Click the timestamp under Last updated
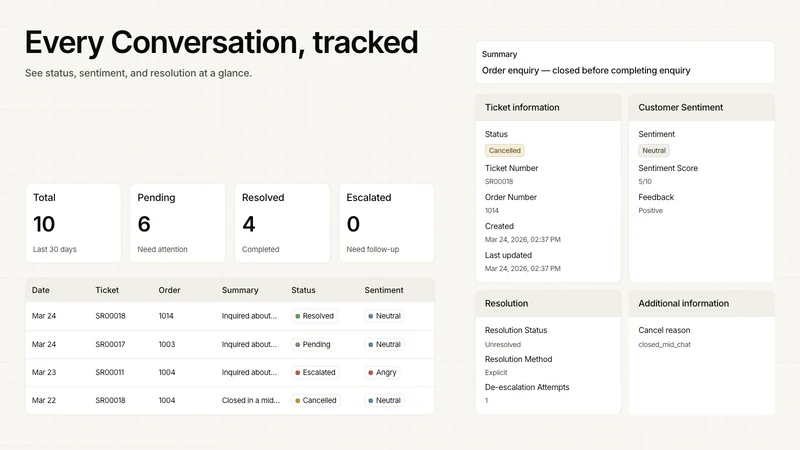Viewport: 800px width, 450px height. tap(522, 268)
